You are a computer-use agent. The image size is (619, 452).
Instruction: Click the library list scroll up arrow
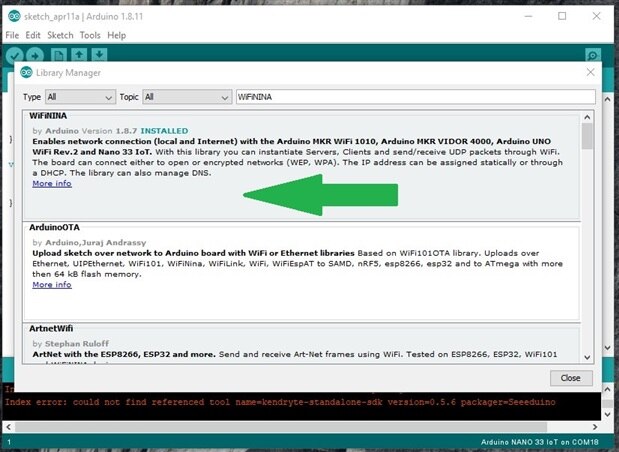(x=587, y=117)
